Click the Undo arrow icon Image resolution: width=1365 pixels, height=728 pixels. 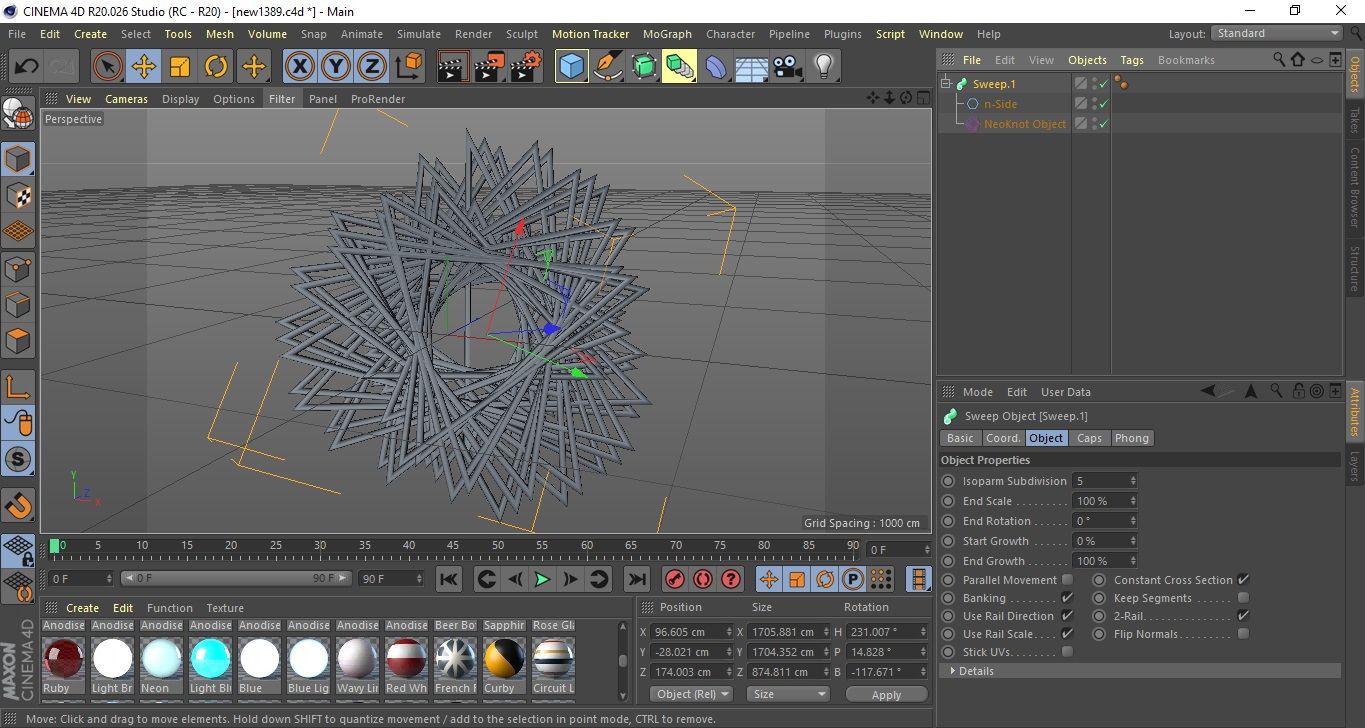tap(27, 67)
